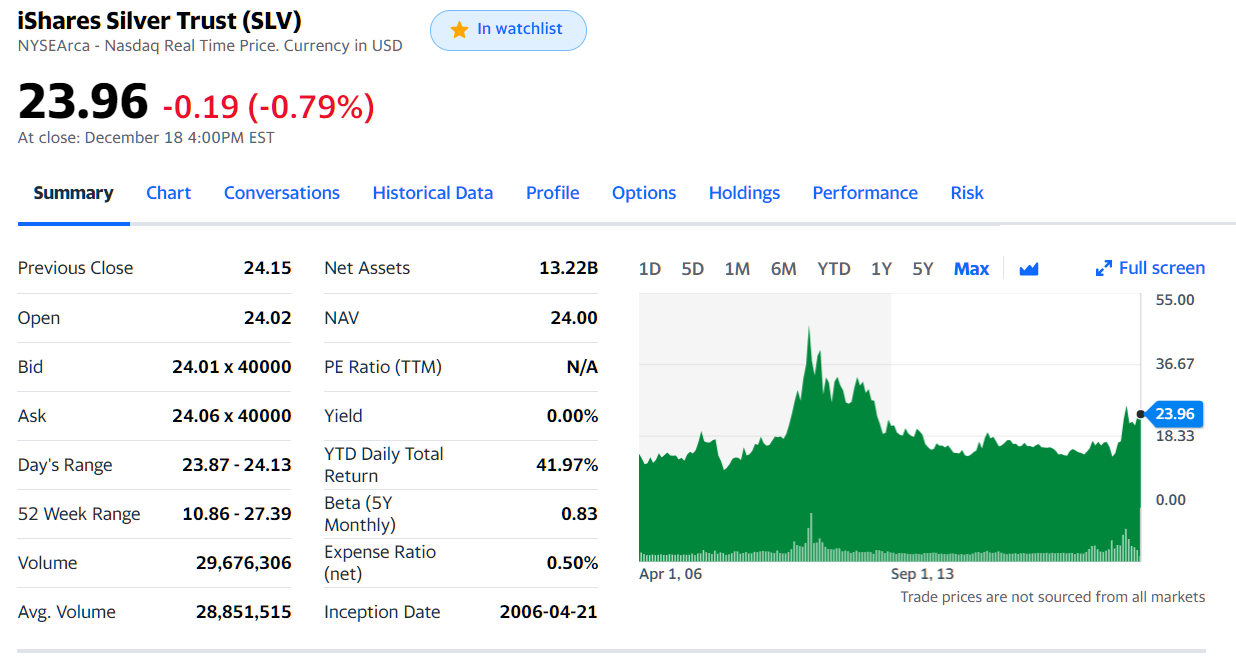Select the Max chart range

971,269
